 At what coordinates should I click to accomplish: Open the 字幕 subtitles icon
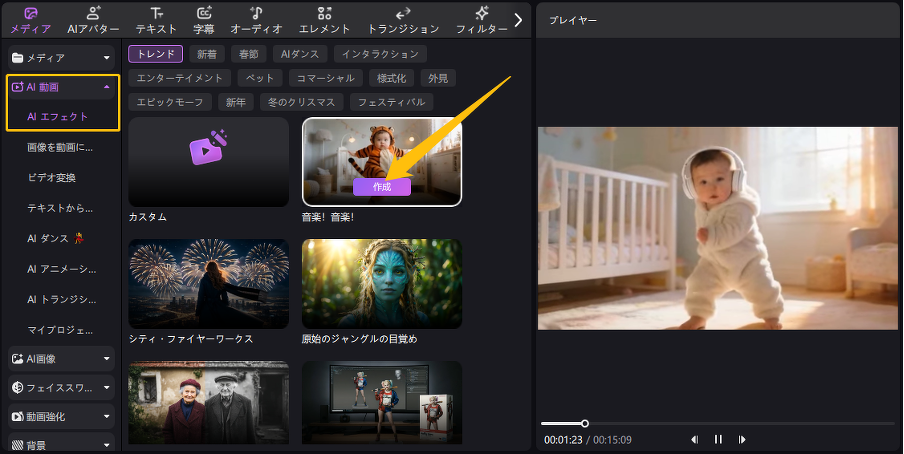click(x=204, y=13)
